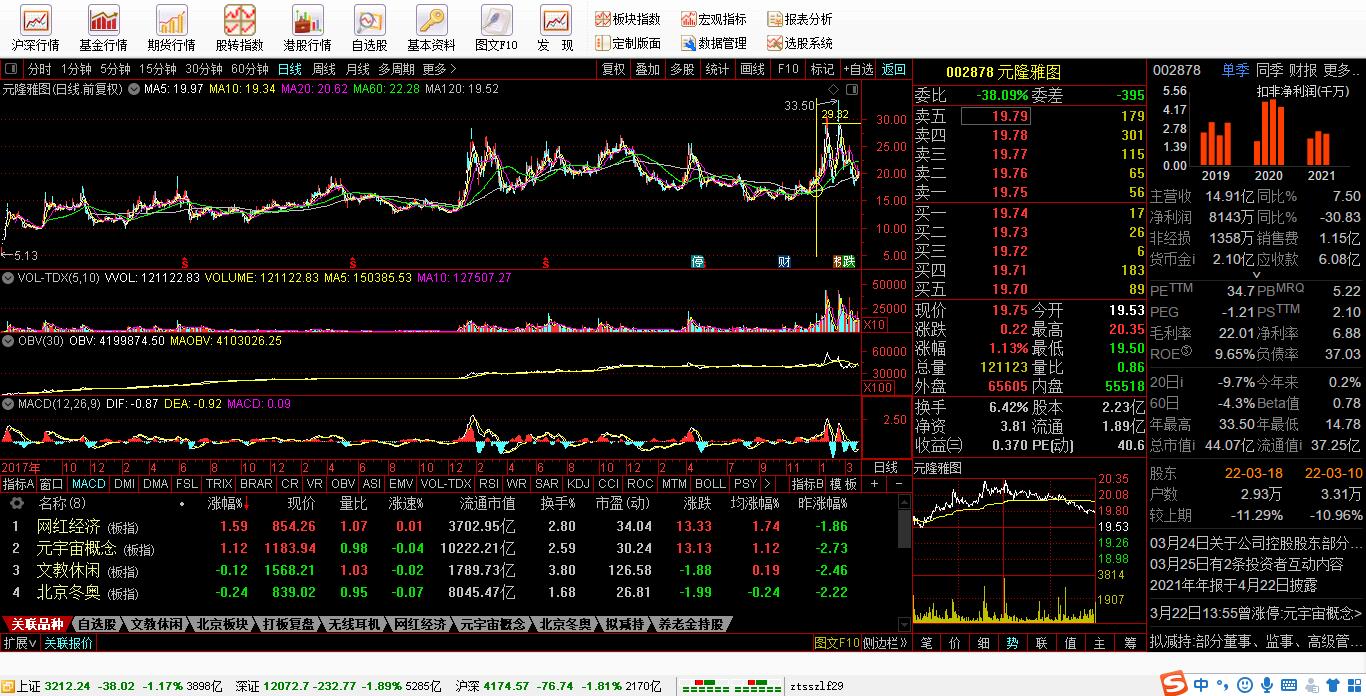Switch to the 周线 weekly chart tab
This screenshot has height=696, width=1366.
323,69
